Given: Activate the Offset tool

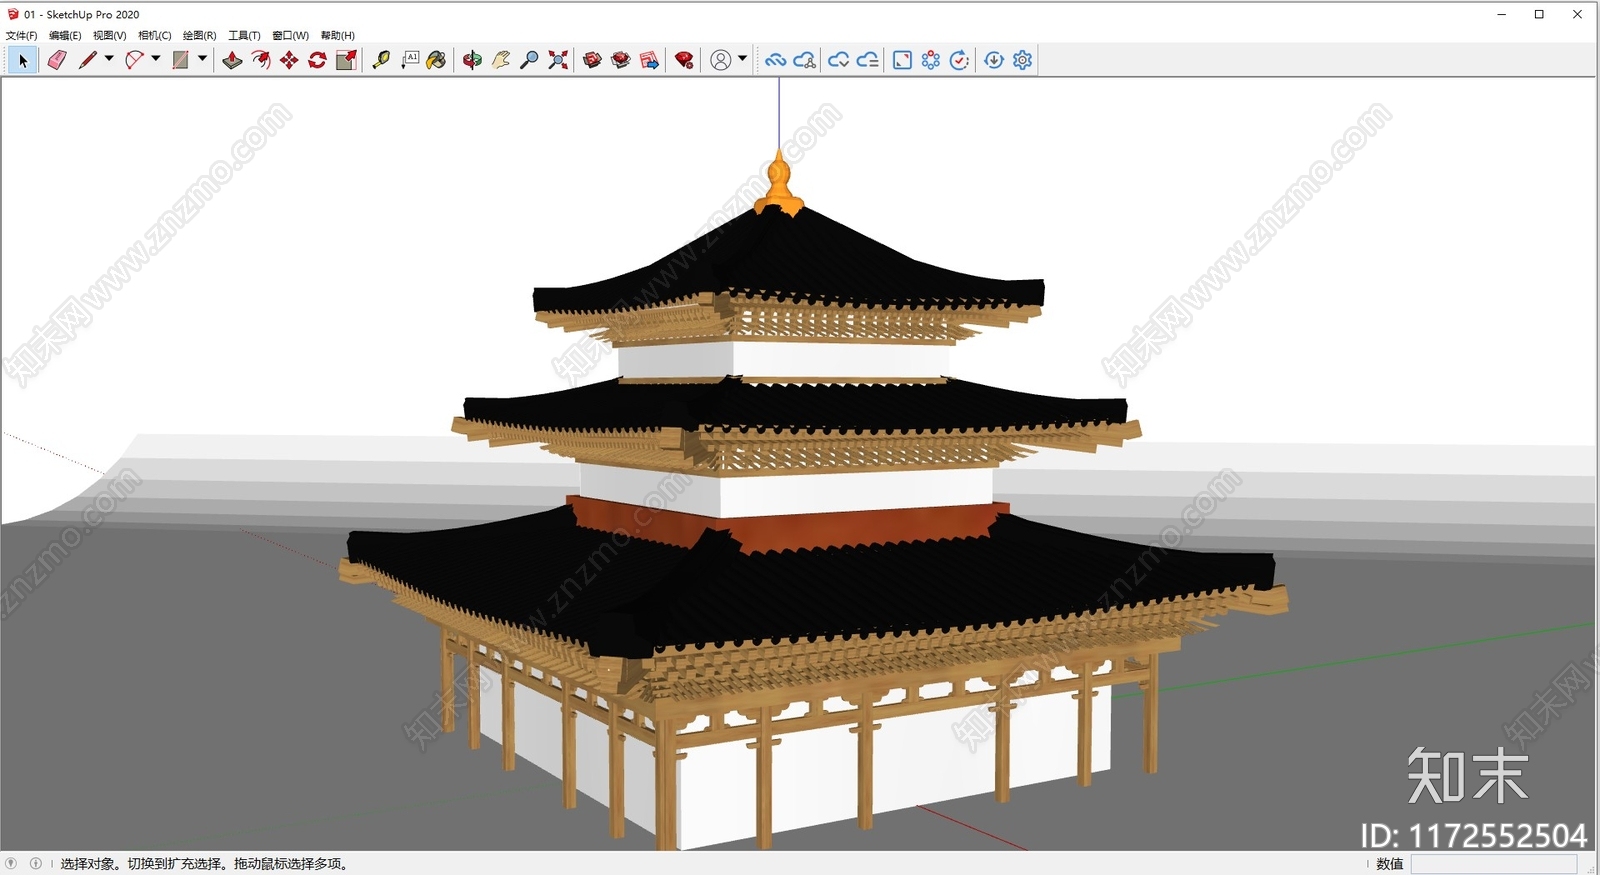Looking at the screenshot, I should tap(260, 60).
